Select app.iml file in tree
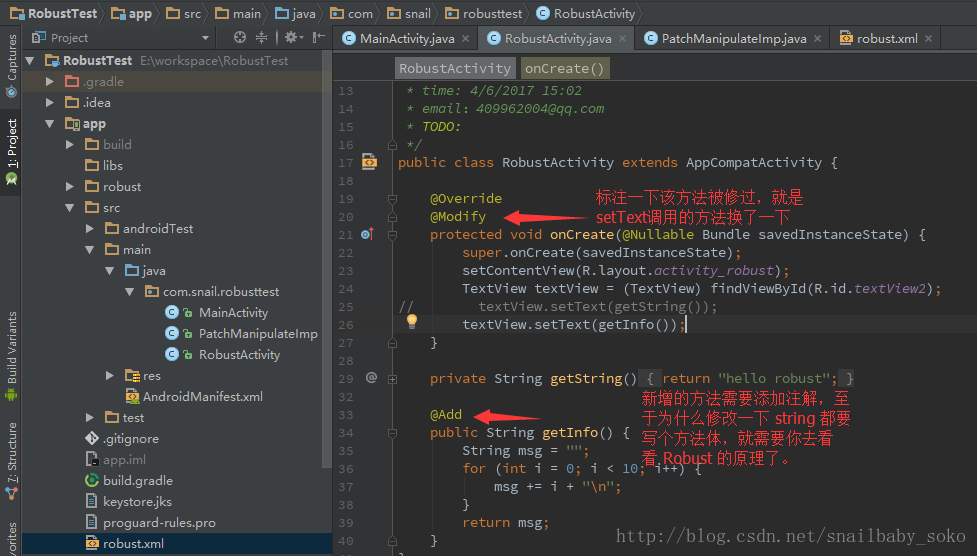The width and height of the screenshot is (977, 556). 124,459
